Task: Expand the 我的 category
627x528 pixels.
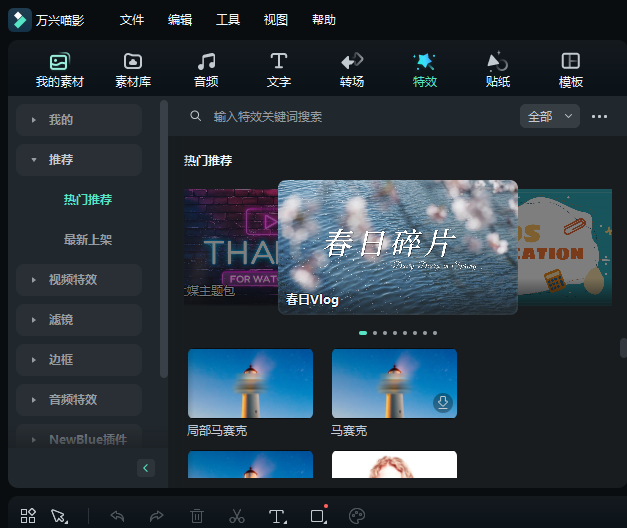Action: (79, 120)
